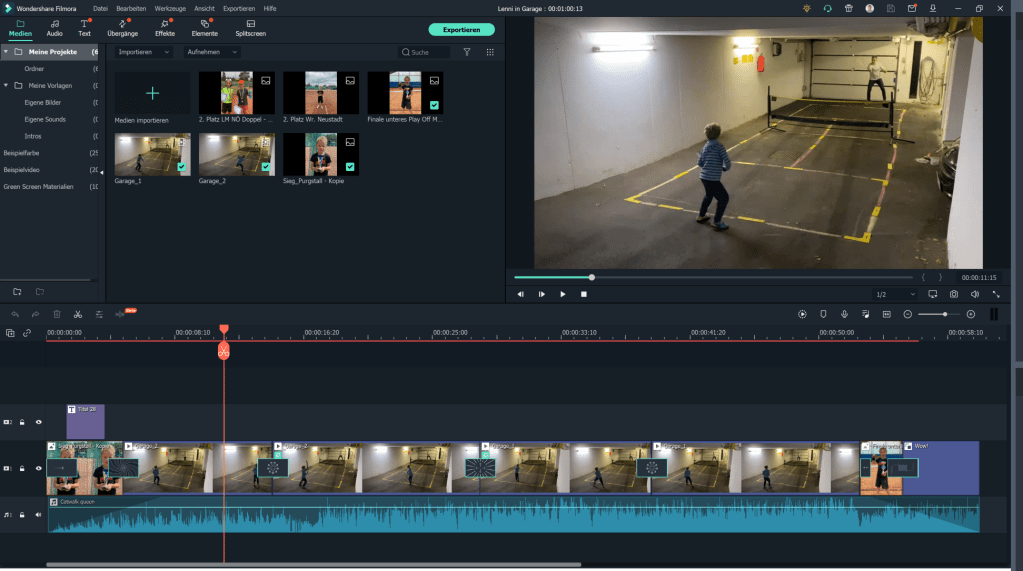Open the 1/2 preview quality dropdown
Image resolution: width=1023 pixels, height=571 pixels.
tap(894, 294)
